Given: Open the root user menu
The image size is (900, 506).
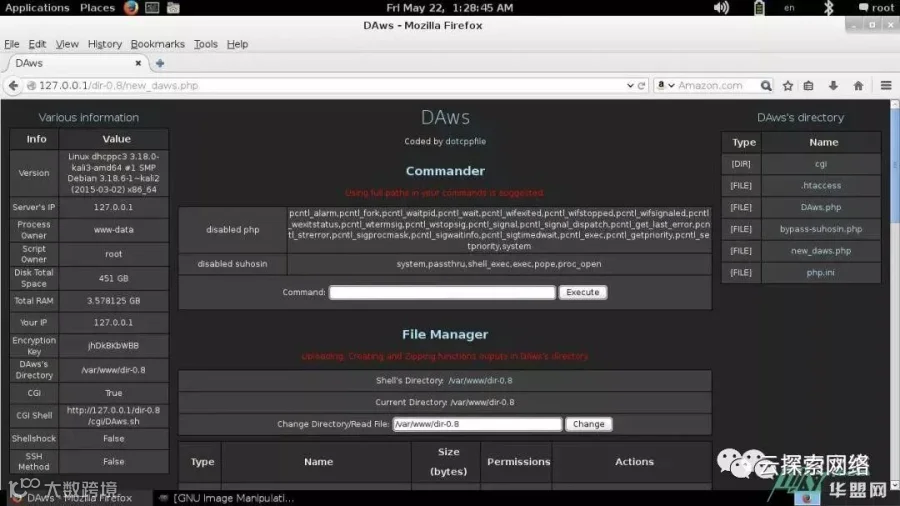Looking at the screenshot, I should [x=876, y=7].
